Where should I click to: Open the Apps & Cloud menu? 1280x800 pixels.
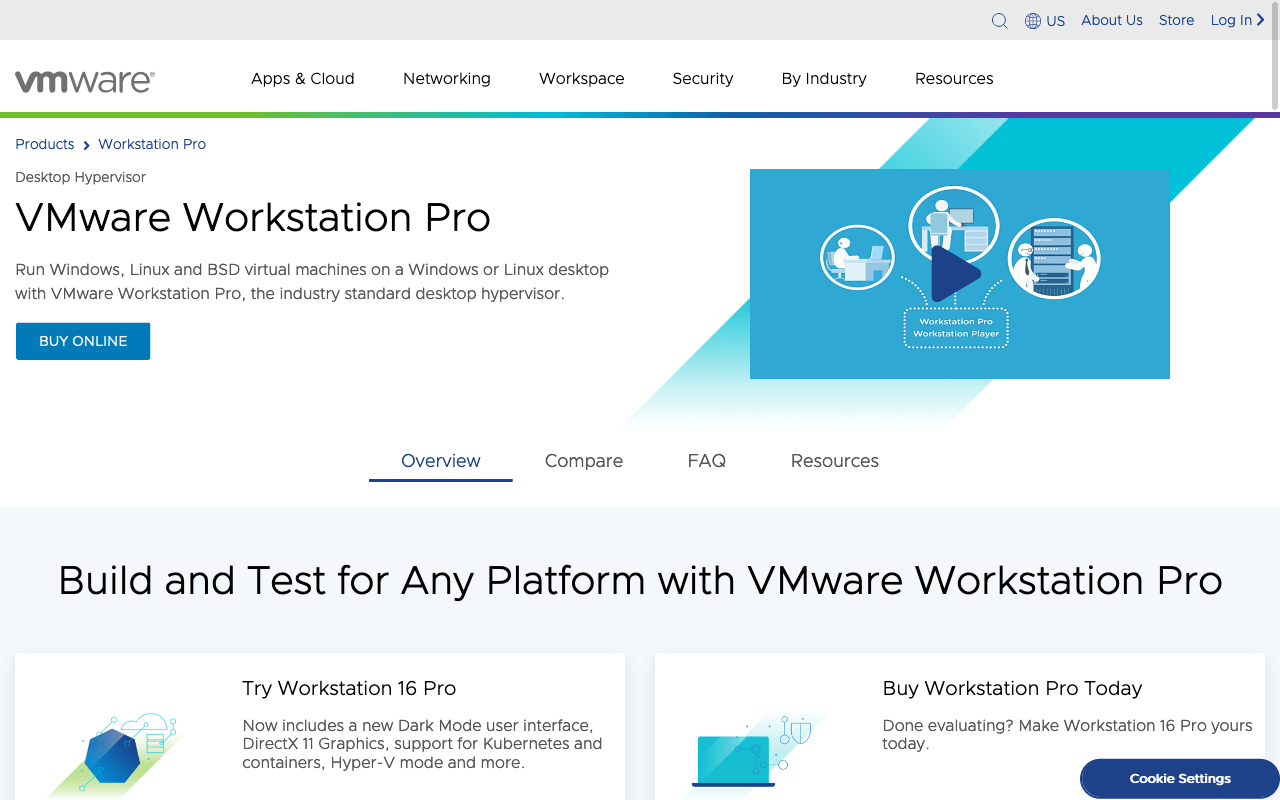303,79
